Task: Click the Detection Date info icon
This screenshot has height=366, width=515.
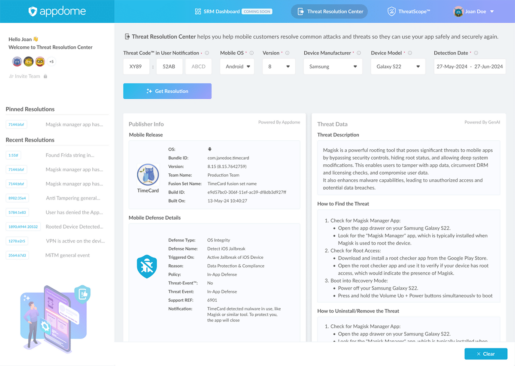Action: [x=476, y=53]
